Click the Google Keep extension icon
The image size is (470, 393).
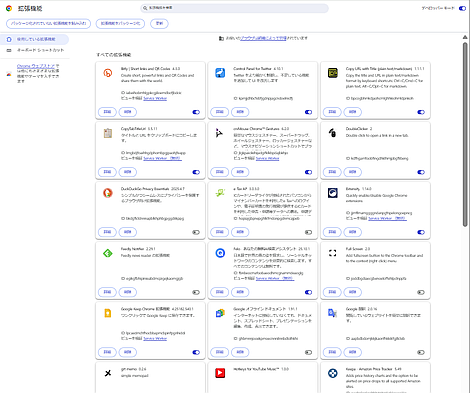coord(108,313)
